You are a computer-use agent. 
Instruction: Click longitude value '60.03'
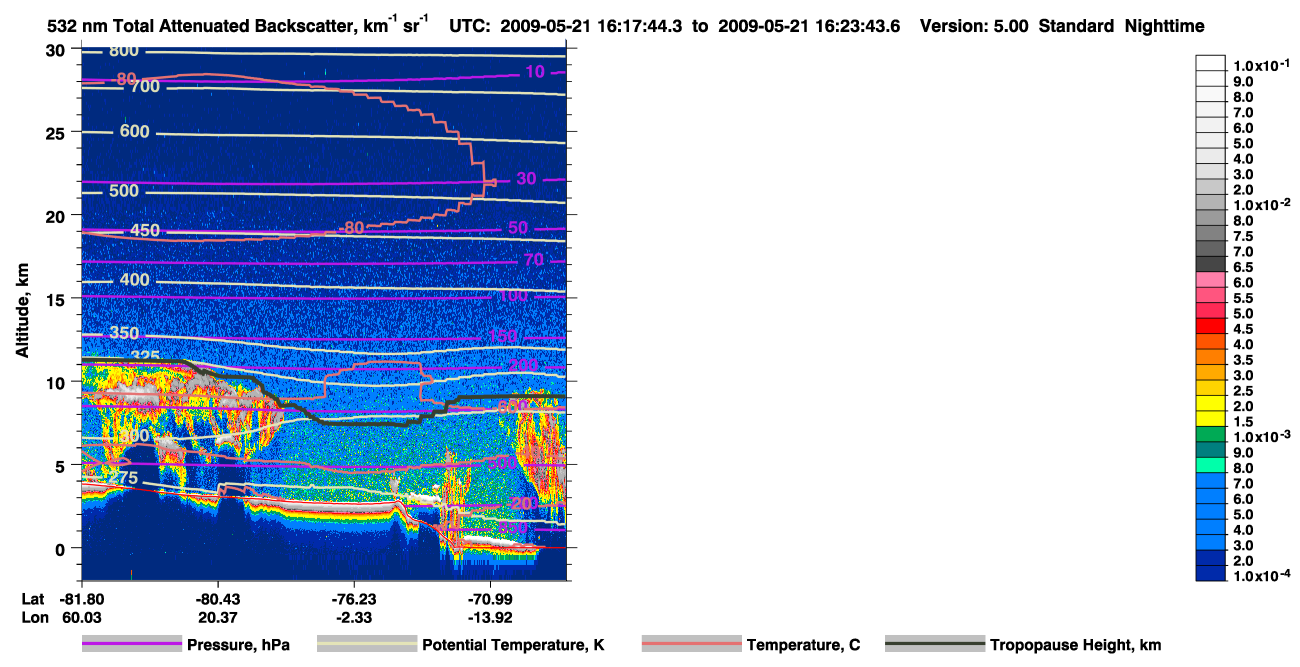click(x=82, y=617)
